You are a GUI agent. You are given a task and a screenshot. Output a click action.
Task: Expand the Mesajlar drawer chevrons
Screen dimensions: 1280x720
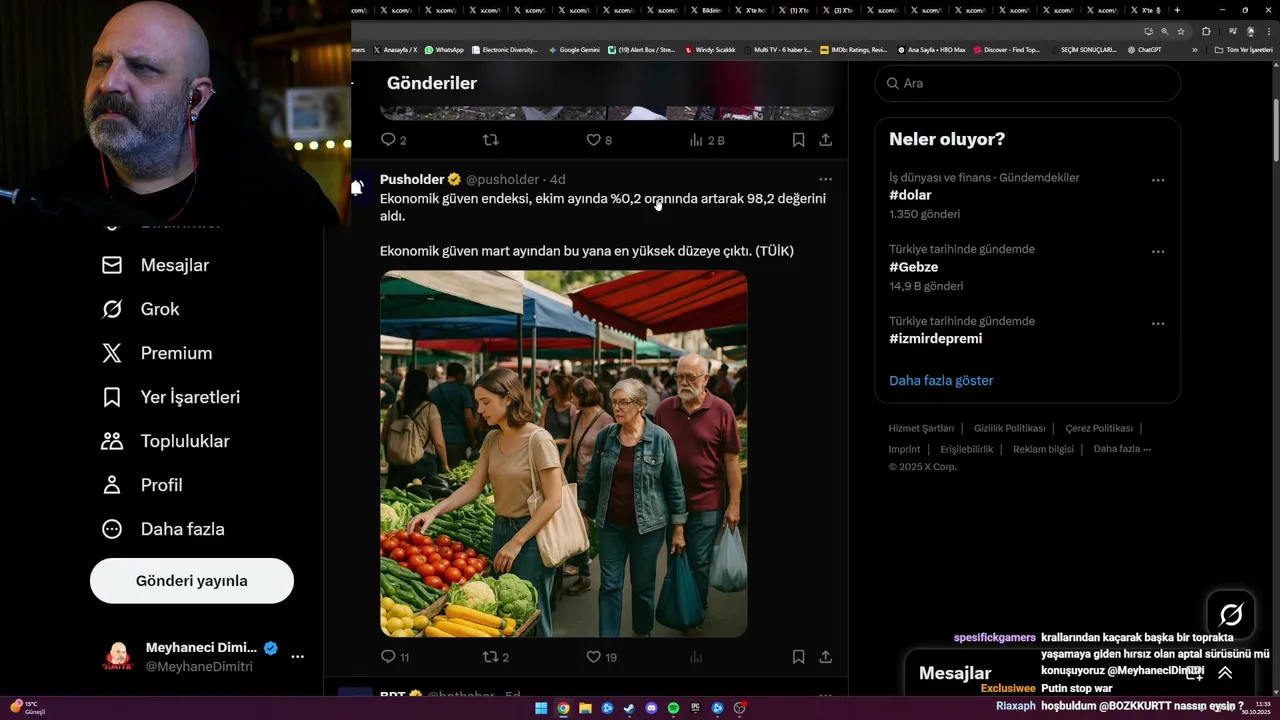pos(1225,673)
